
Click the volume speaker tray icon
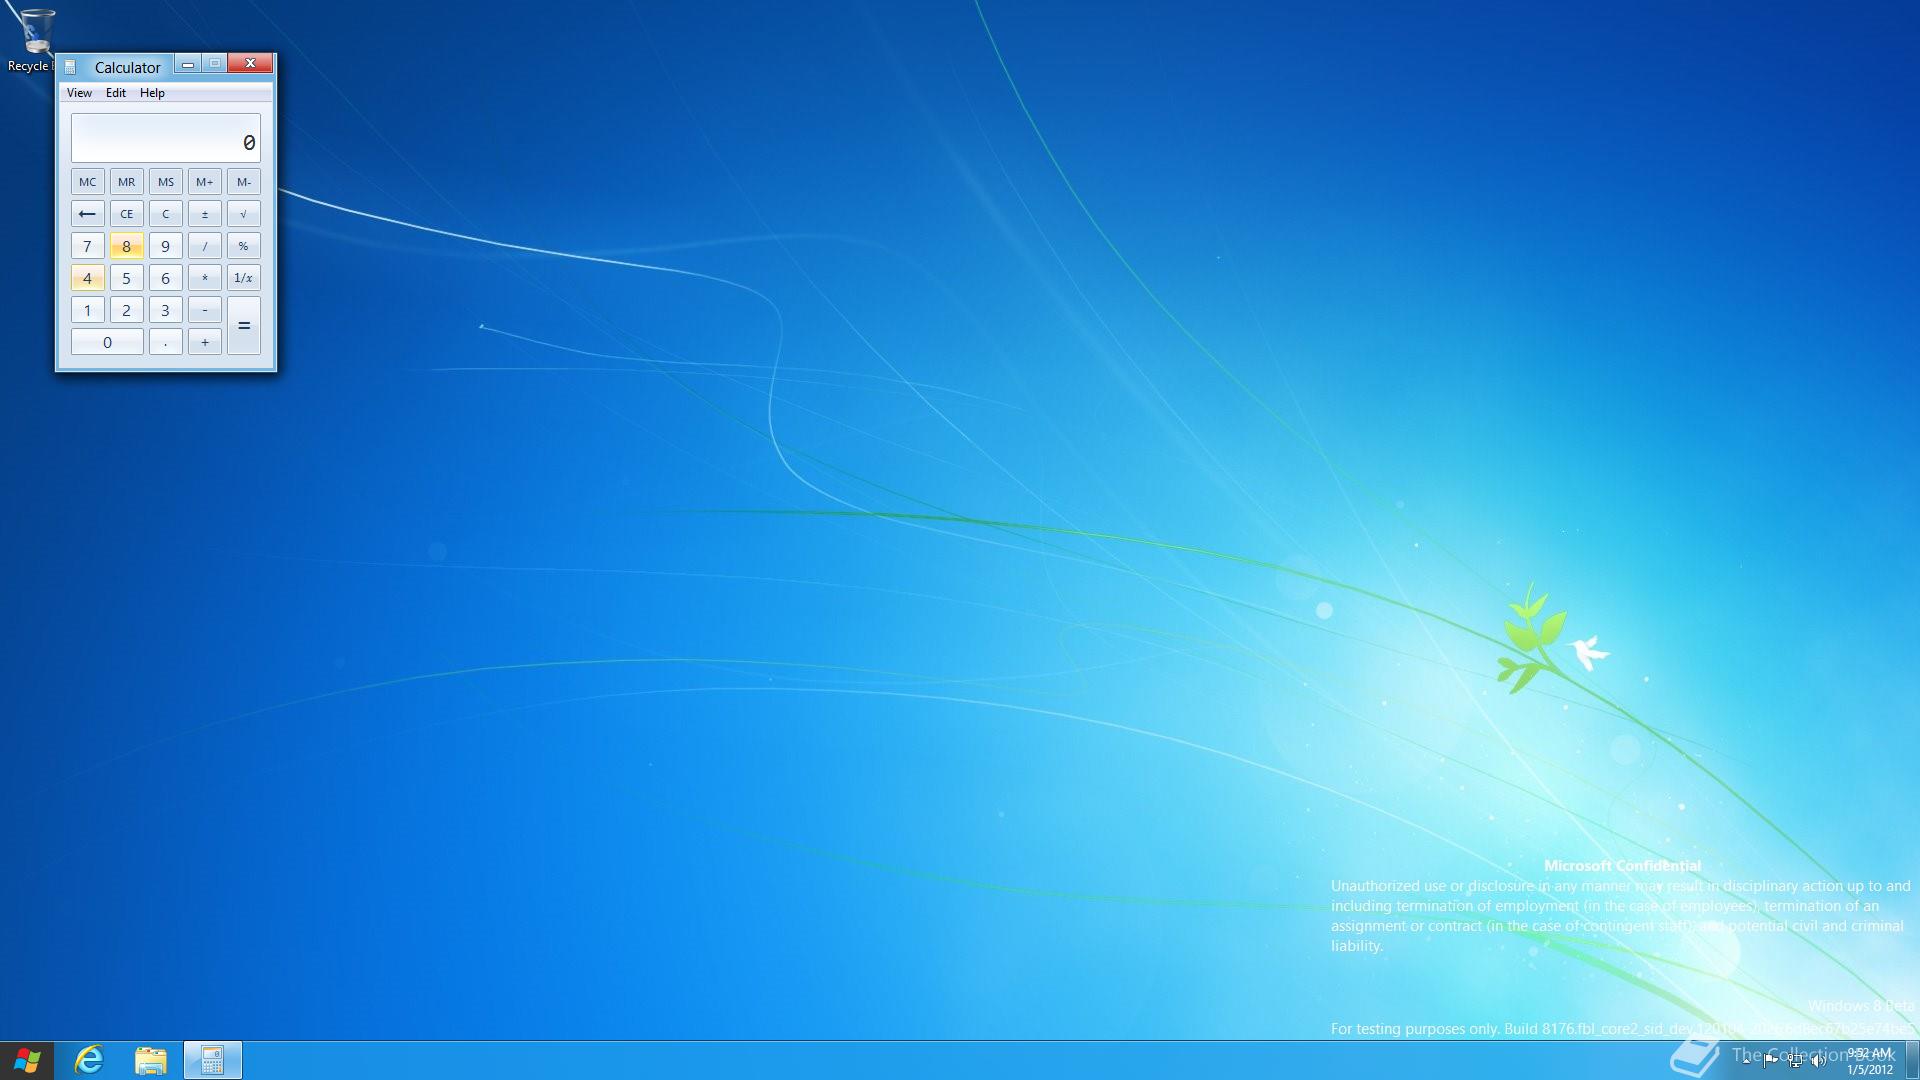pos(1818,1061)
